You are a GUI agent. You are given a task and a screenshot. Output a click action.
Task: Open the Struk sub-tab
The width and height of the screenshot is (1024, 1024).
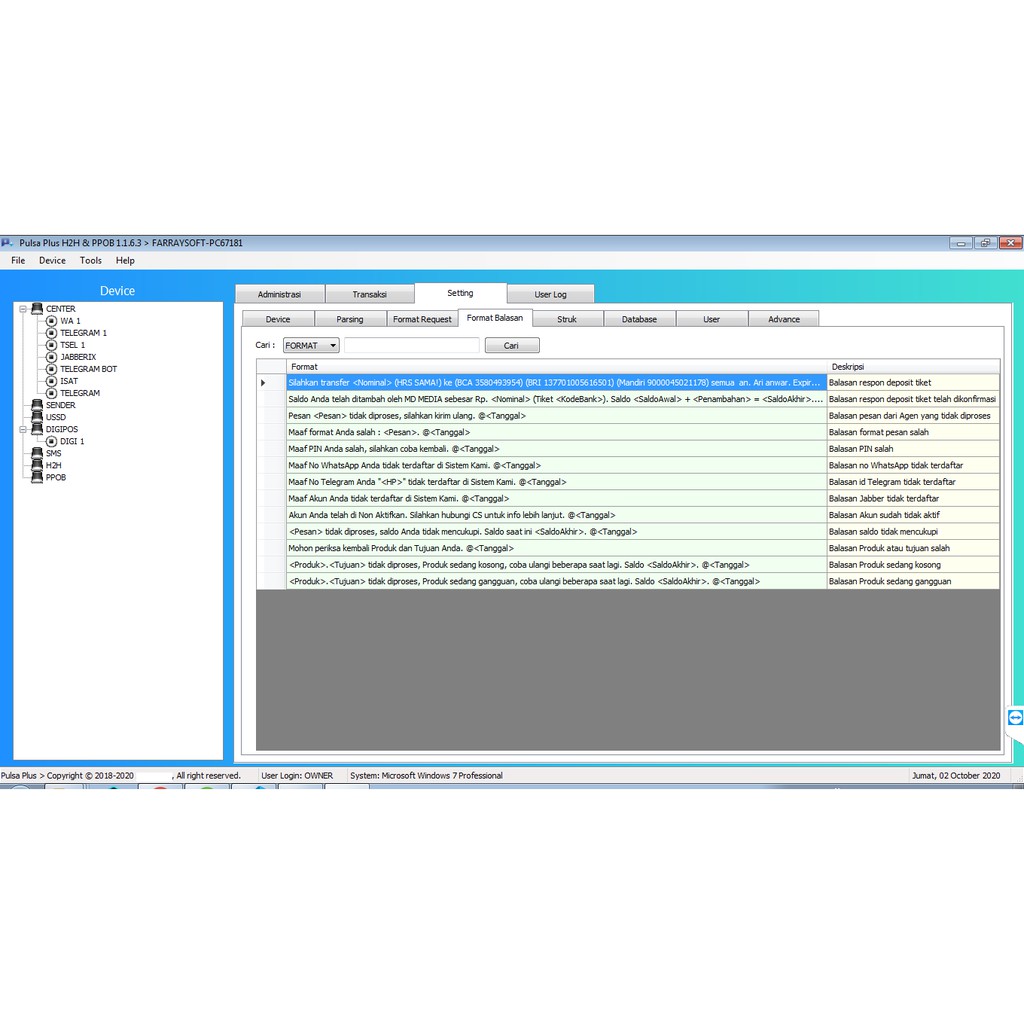(567, 319)
